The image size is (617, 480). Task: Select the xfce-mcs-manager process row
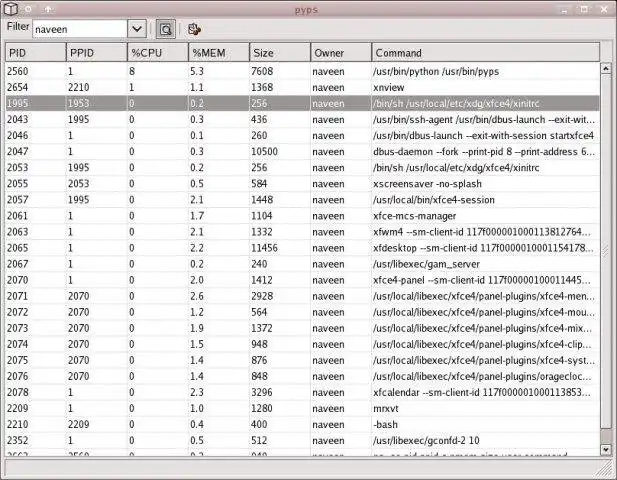pyautogui.click(x=302, y=216)
